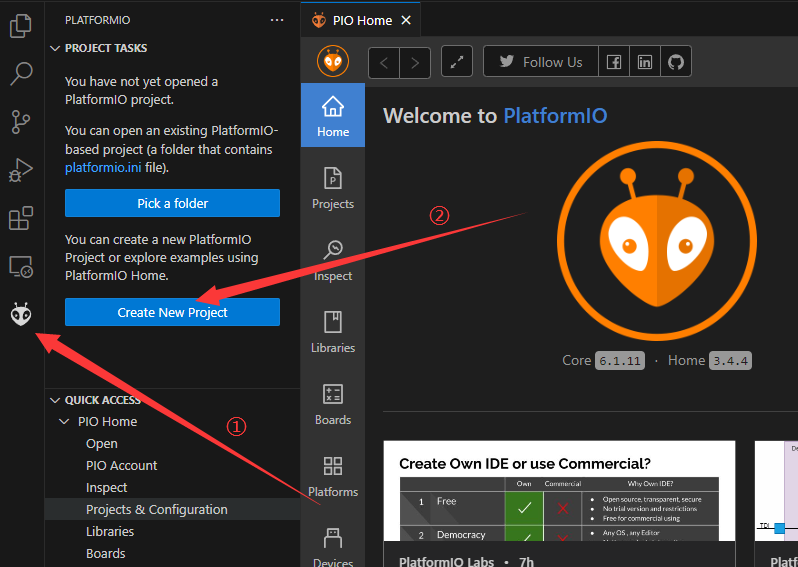Open the PLATFORMIO panel more actions menu
The width and height of the screenshot is (798, 567).
pyautogui.click(x=277, y=20)
